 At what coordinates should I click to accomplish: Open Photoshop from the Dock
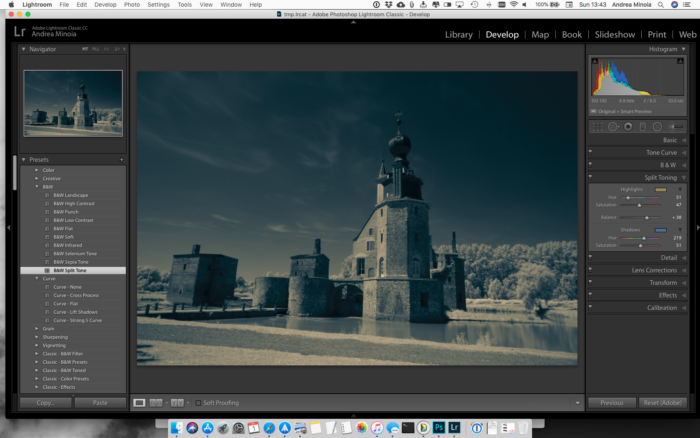coord(439,428)
